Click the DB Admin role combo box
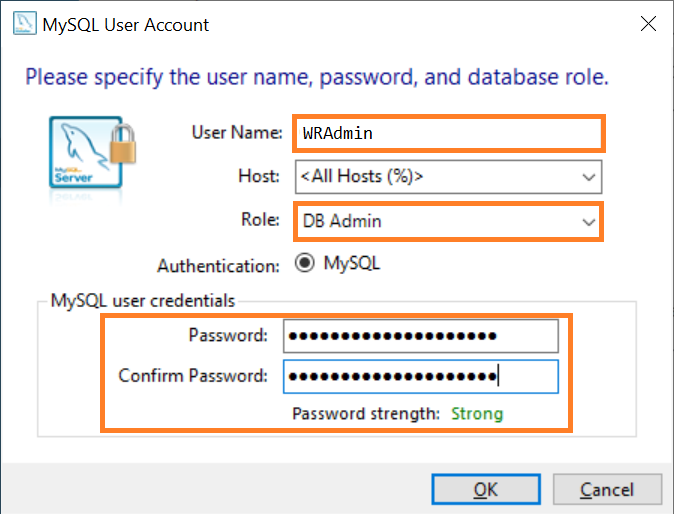 point(448,221)
